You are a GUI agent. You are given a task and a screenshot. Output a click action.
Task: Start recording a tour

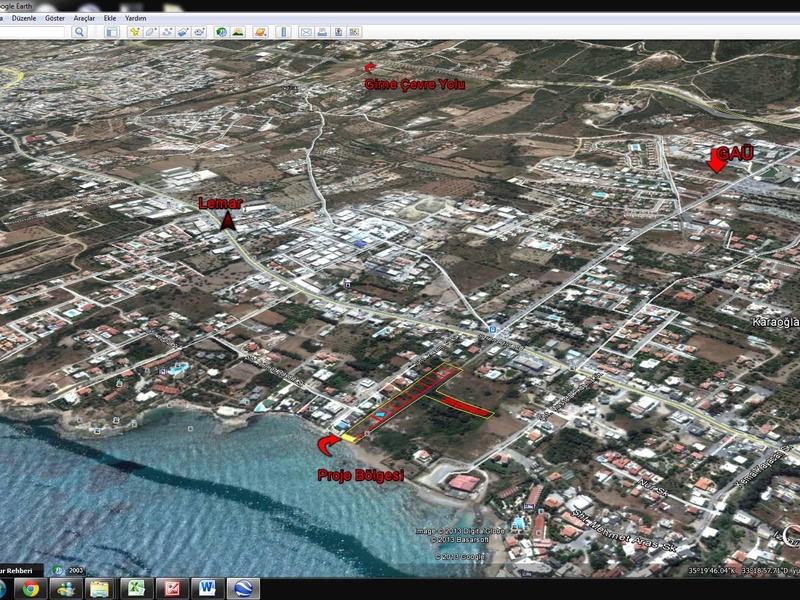coord(200,32)
